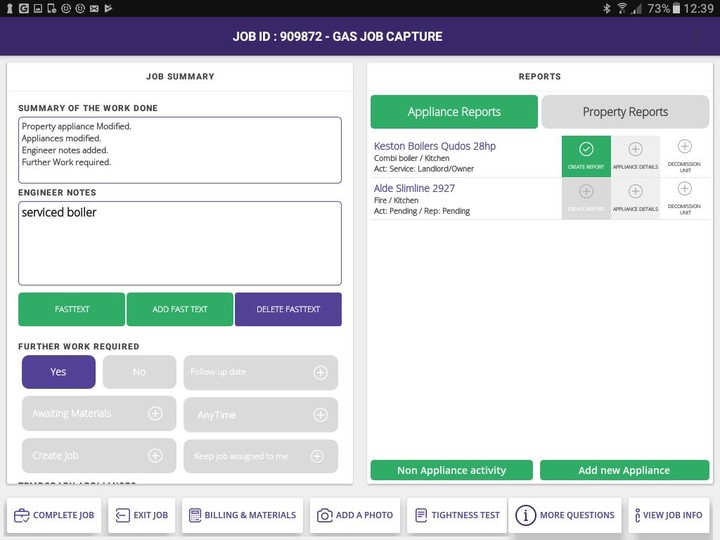
Task: Open the Create Job selector
Action: [x=99, y=456]
